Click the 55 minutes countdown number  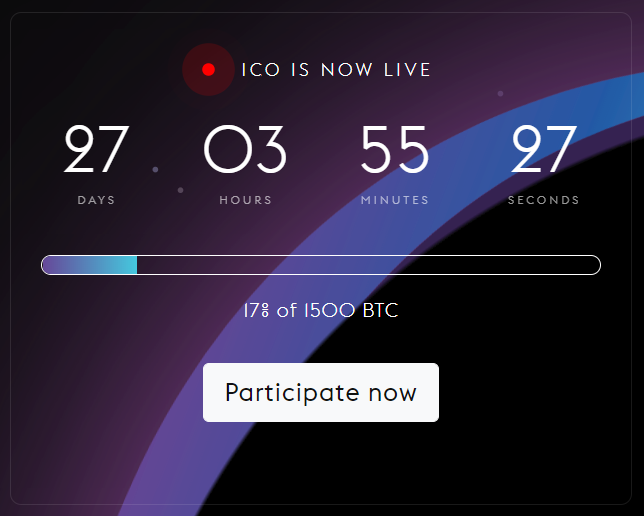pyautogui.click(x=395, y=149)
